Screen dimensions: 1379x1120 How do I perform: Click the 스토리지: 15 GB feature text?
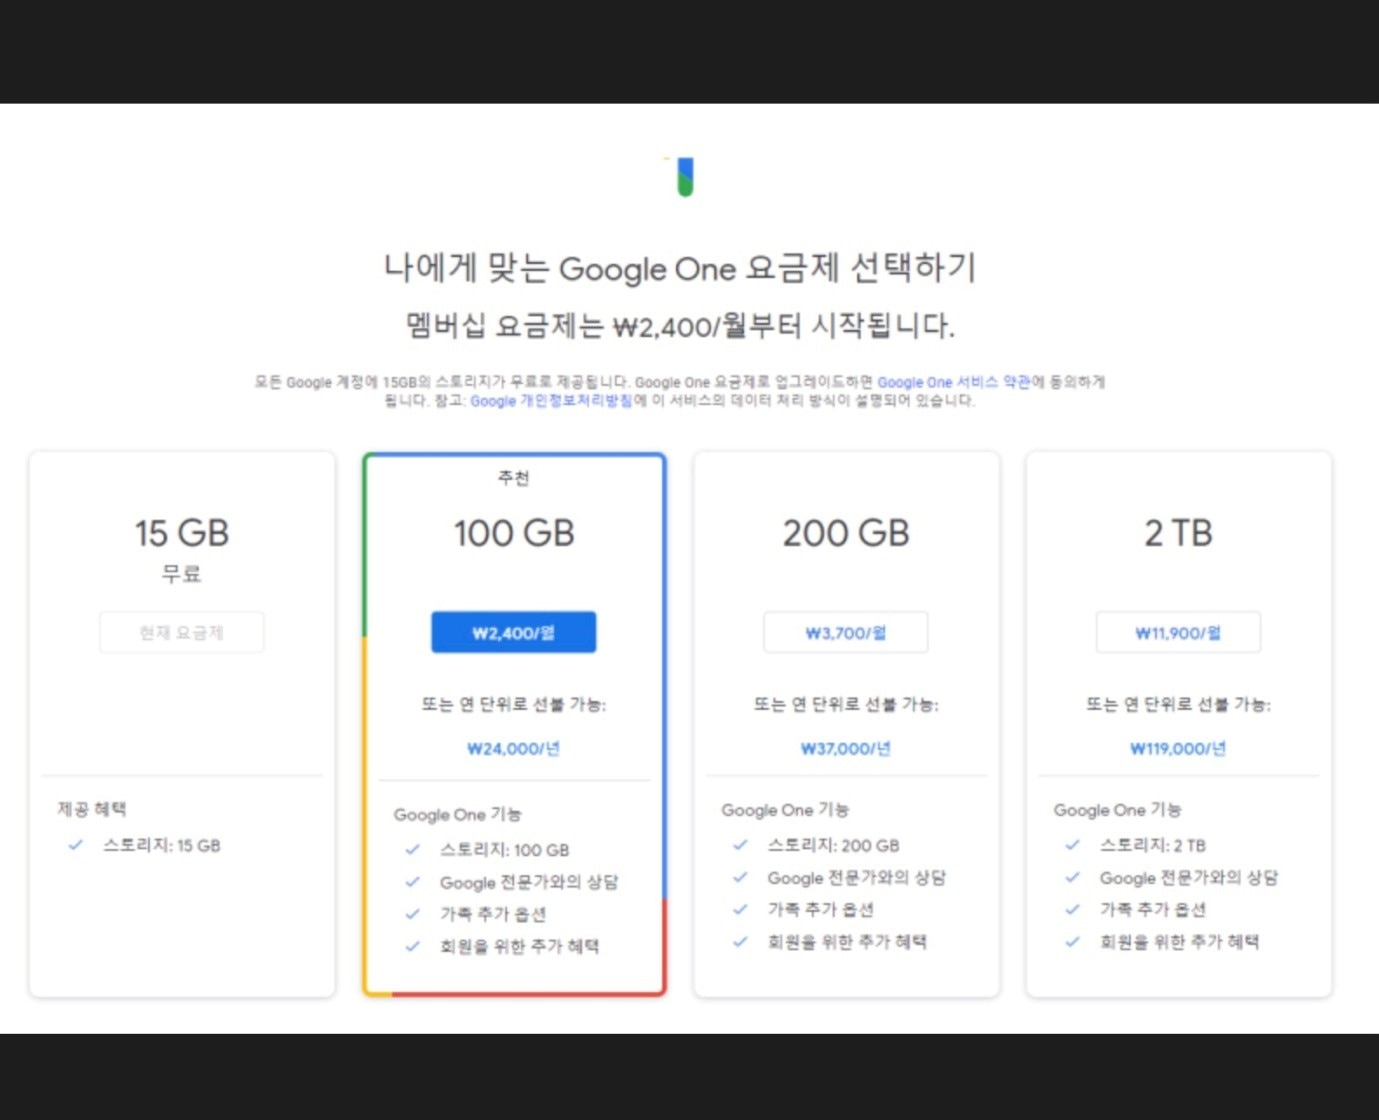click(x=162, y=845)
